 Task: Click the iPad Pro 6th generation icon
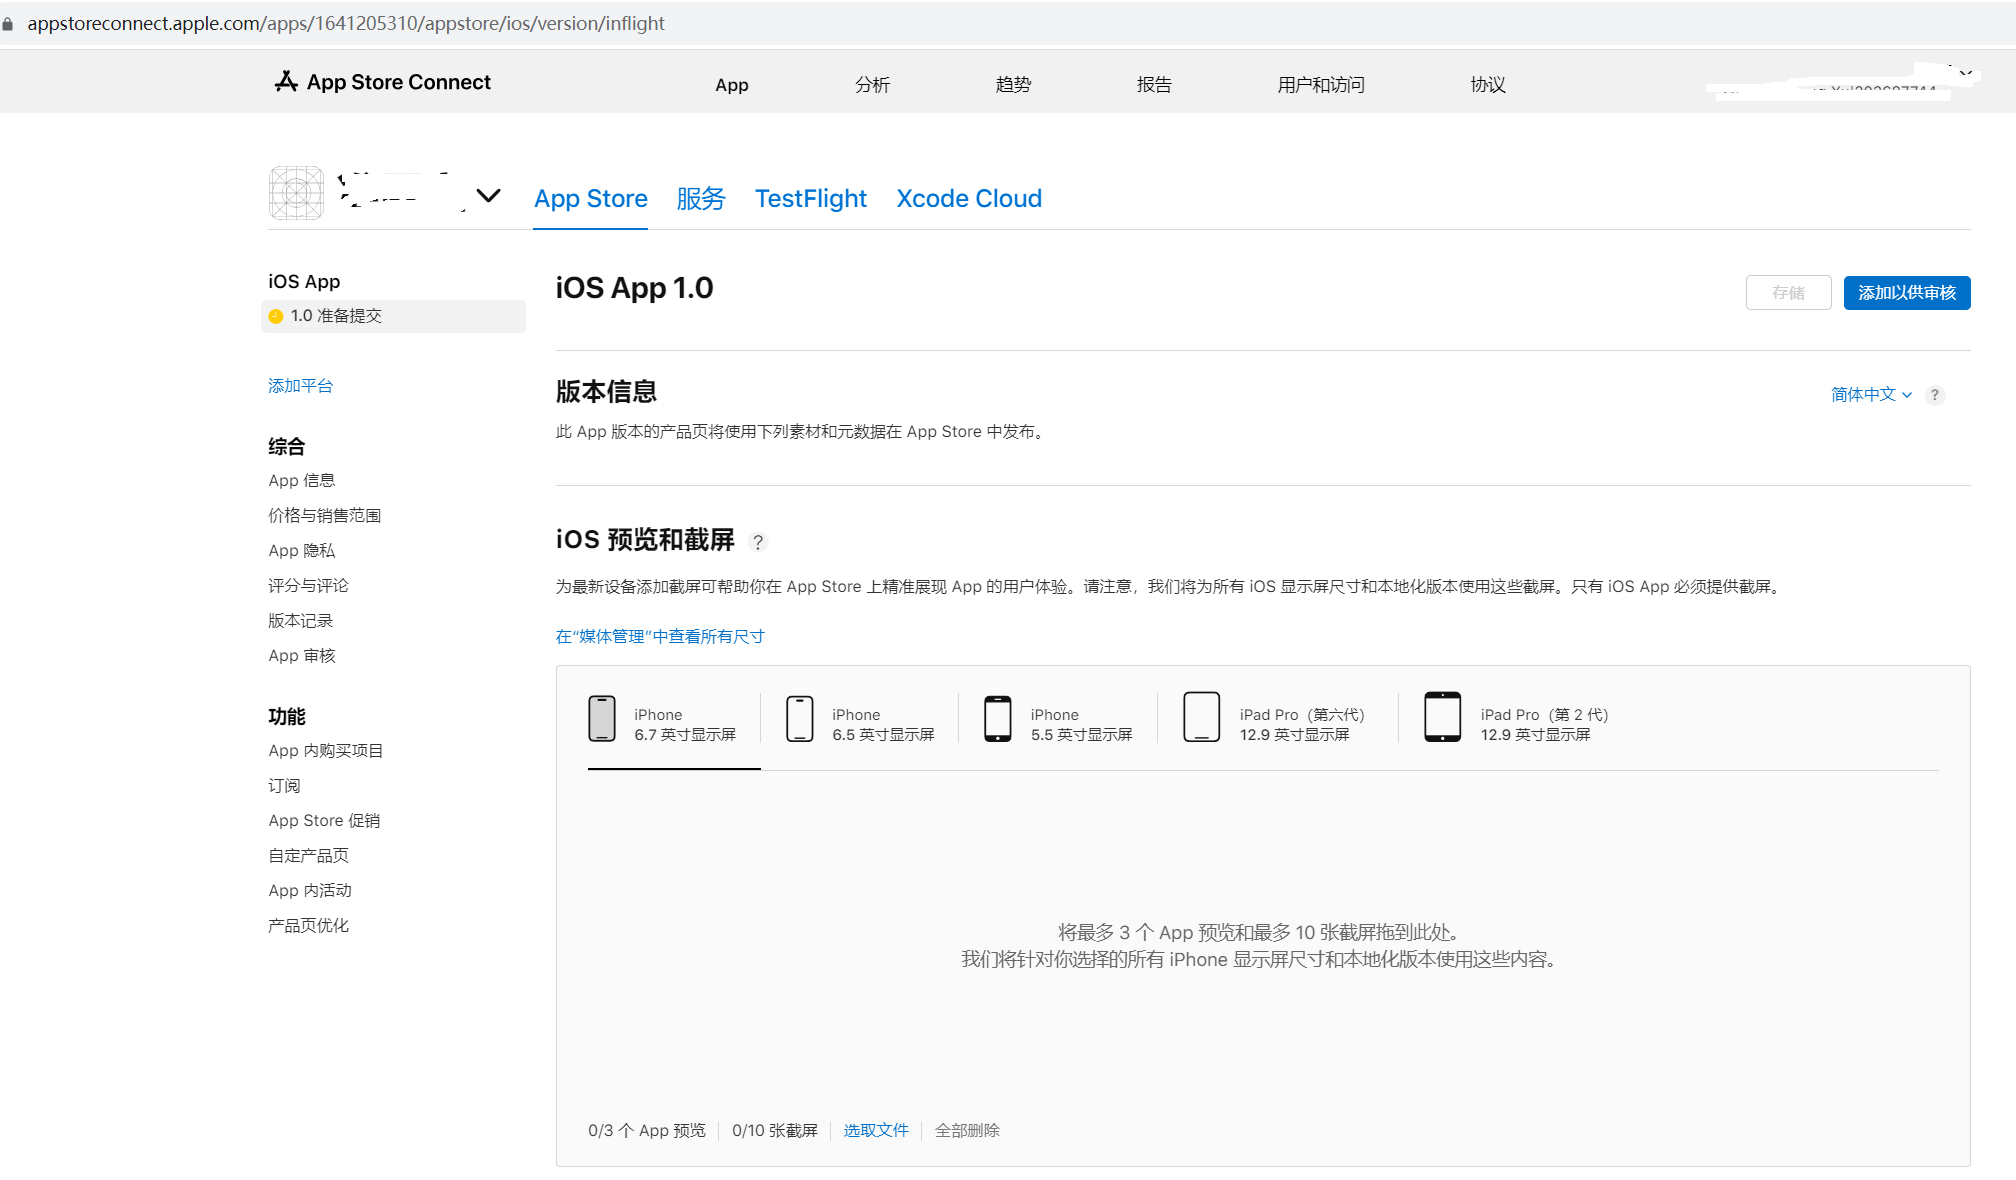click(1202, 717)
